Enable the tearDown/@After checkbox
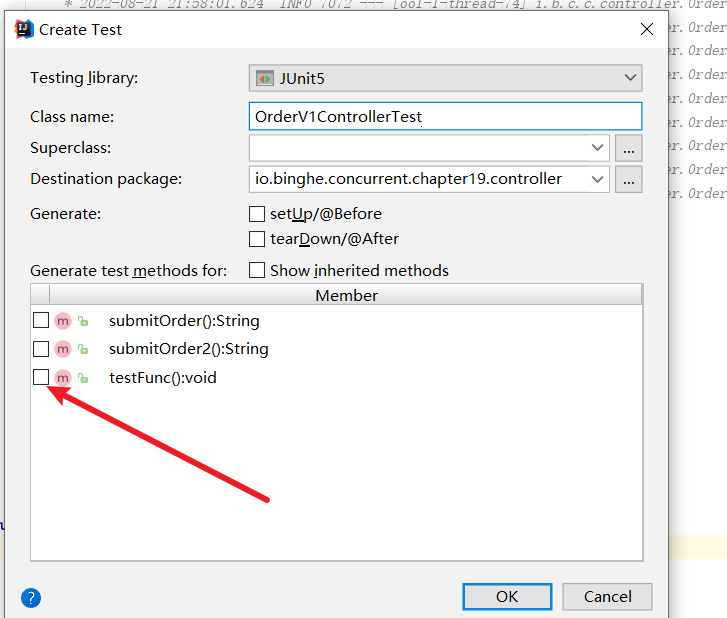The width and height of the screenshot is (727, 618). [x=257, y=239]
